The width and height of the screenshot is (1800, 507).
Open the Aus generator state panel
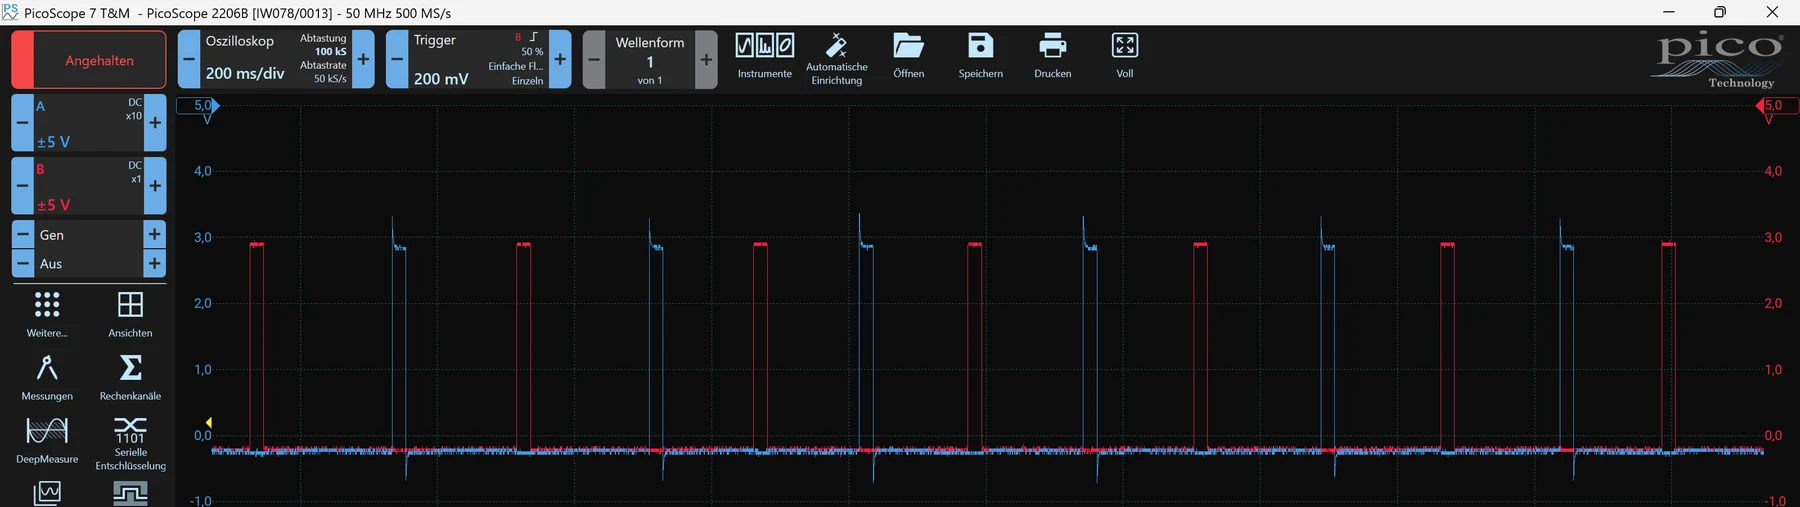pyautogui.click(x=88, y=264)
